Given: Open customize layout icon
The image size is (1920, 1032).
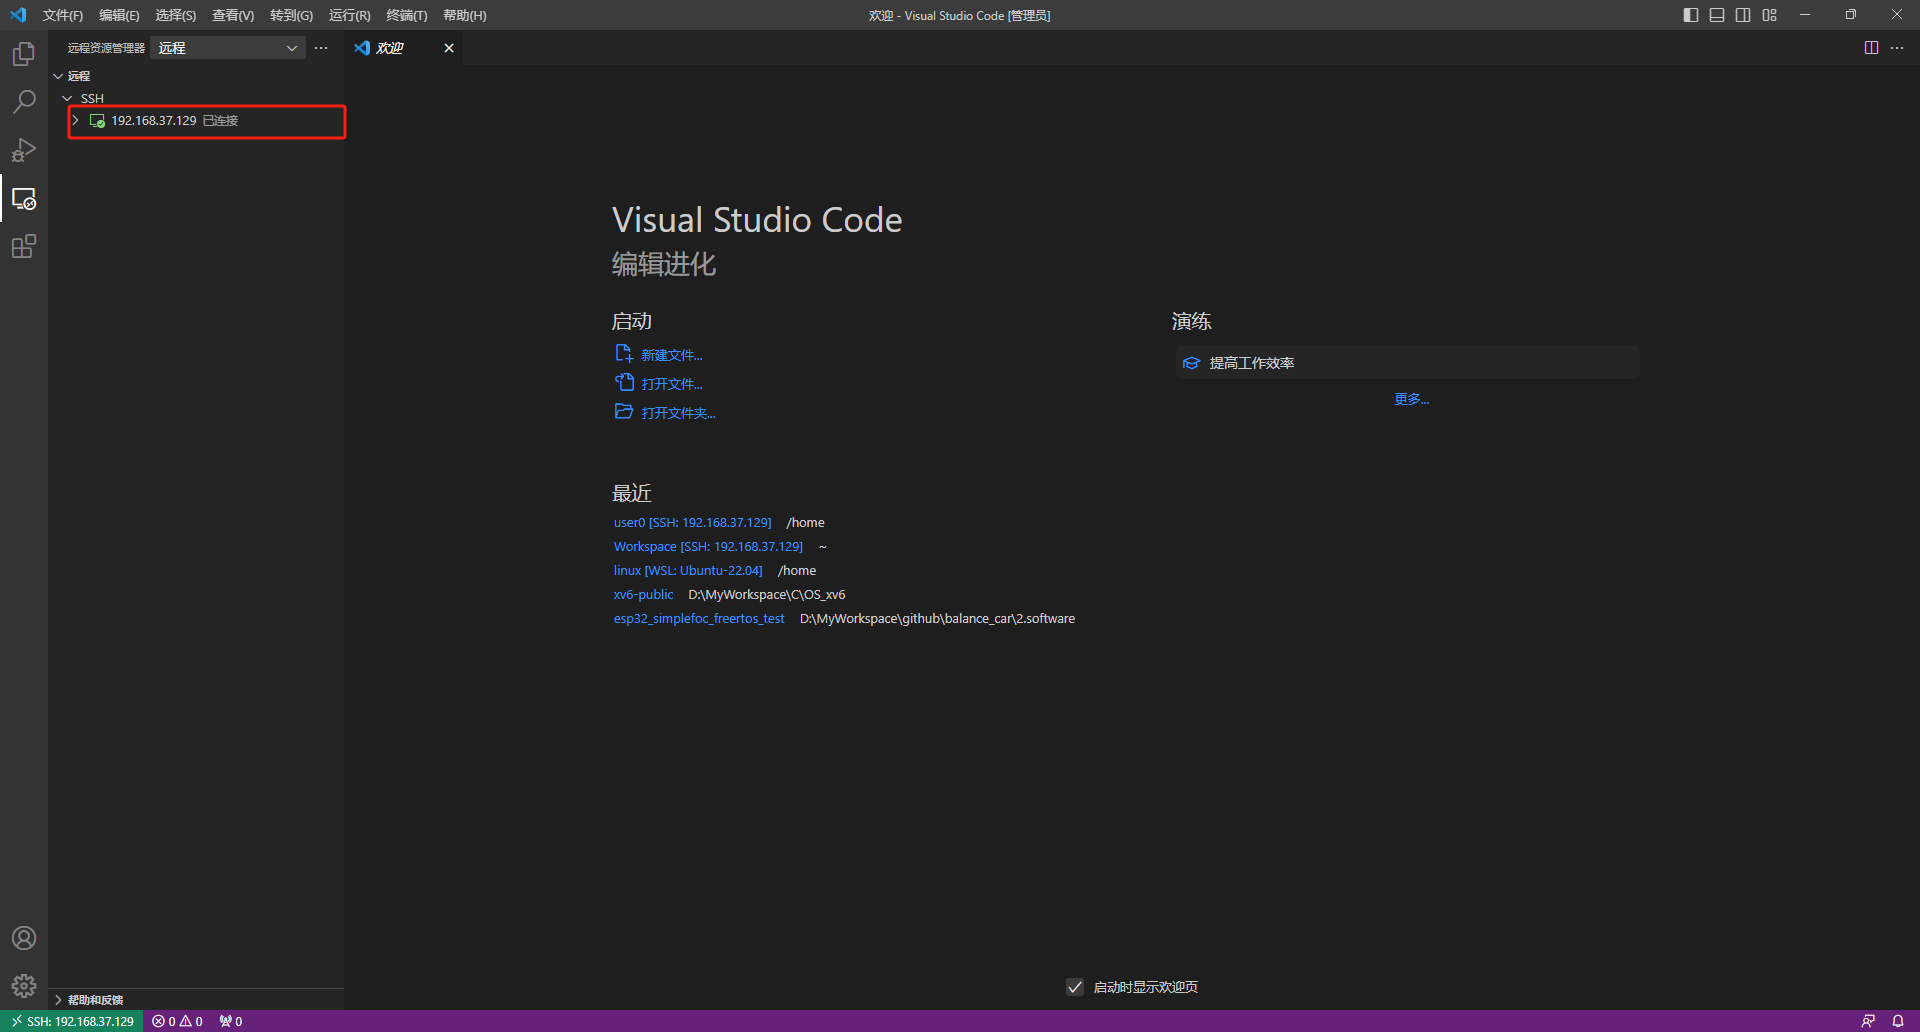Looking at the screenshot, I should (x=1770, y=15).
